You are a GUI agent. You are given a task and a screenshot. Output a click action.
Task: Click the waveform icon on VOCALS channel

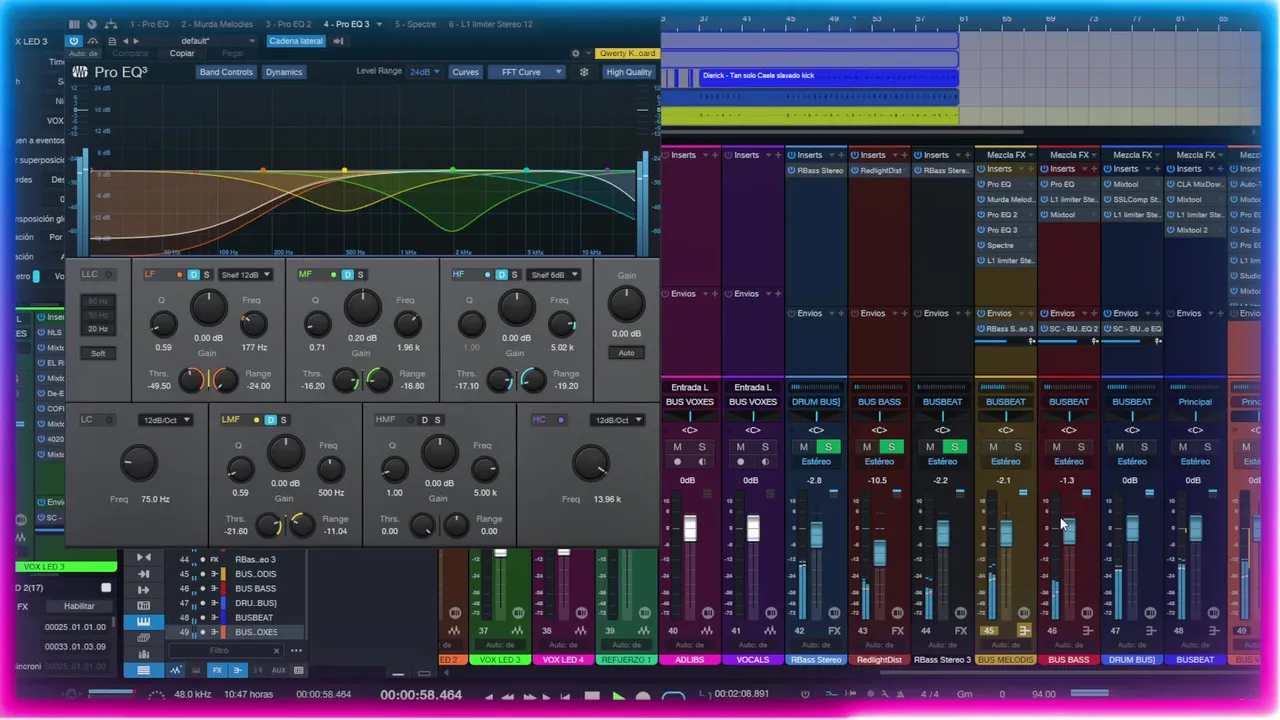[770, 631]
